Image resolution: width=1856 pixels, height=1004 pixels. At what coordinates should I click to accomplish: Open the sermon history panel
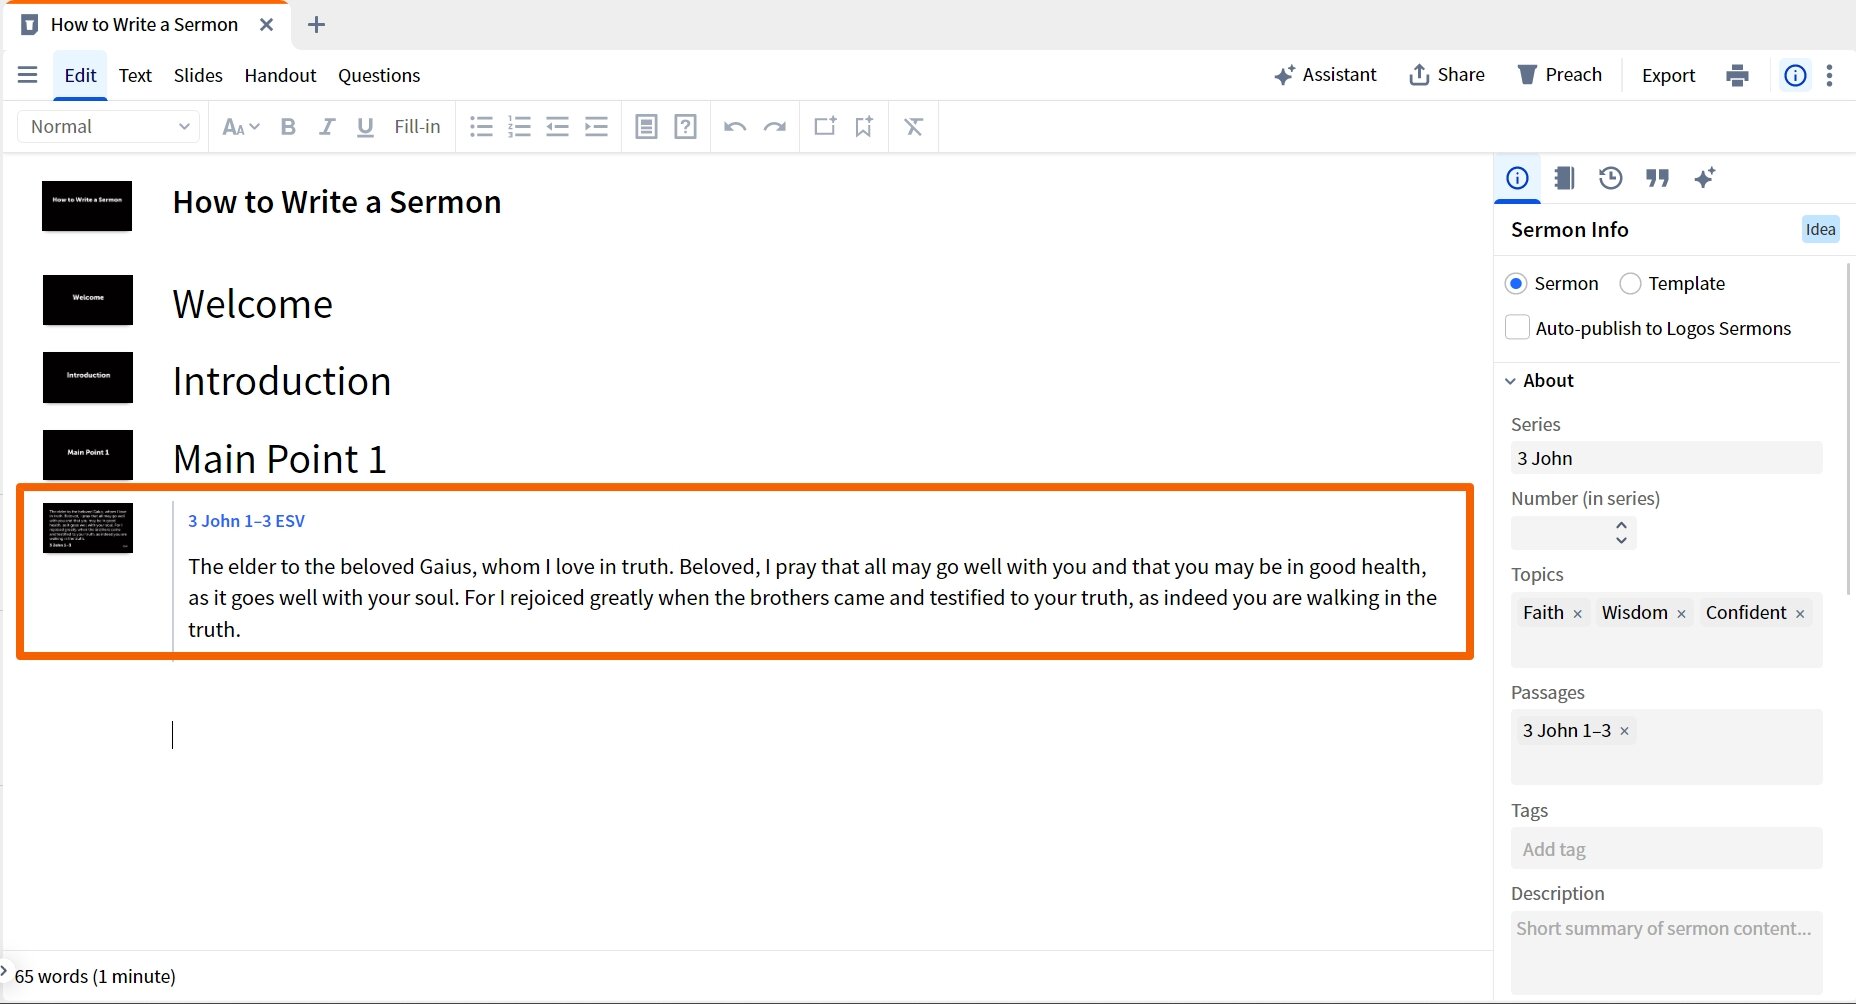point(1610,178)
